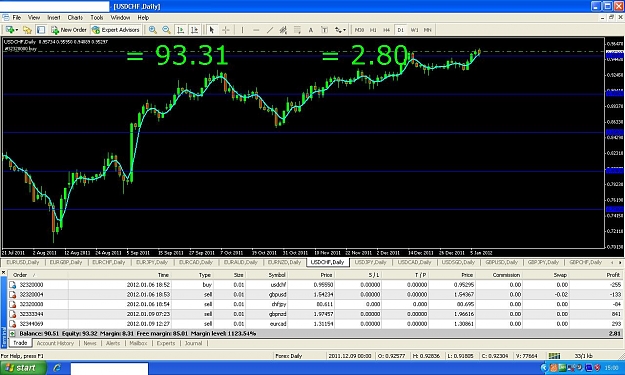The height and width of the screenshot is (375, 625).
Task: Switch to EURJPY,Daily chart tab
Action: [x=152, y=262]
